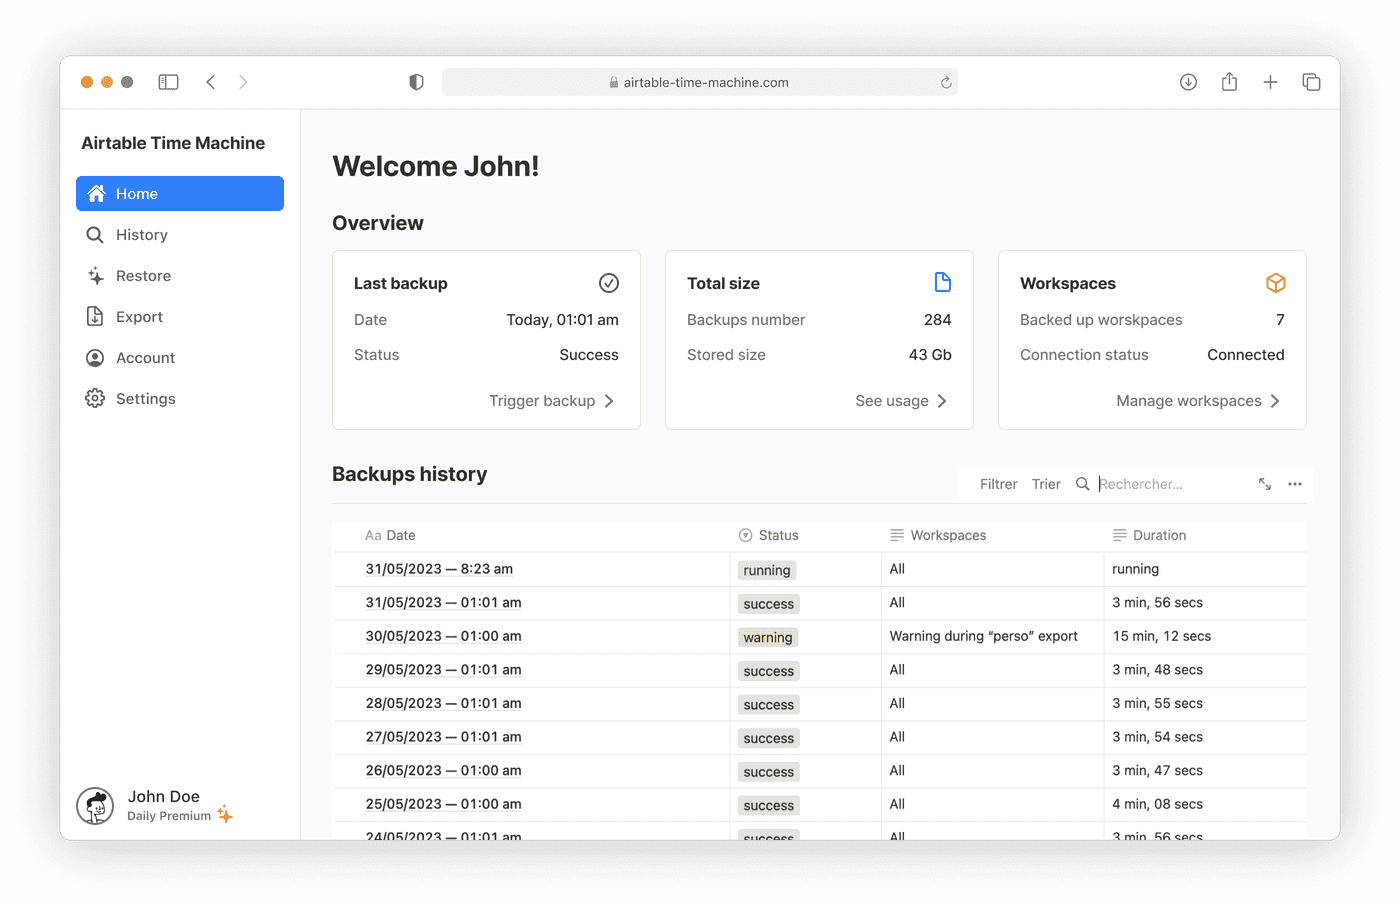Screen dimensions: 1400x904
Task: Click the file icon on Total size card
Action: tap(941, 282)
